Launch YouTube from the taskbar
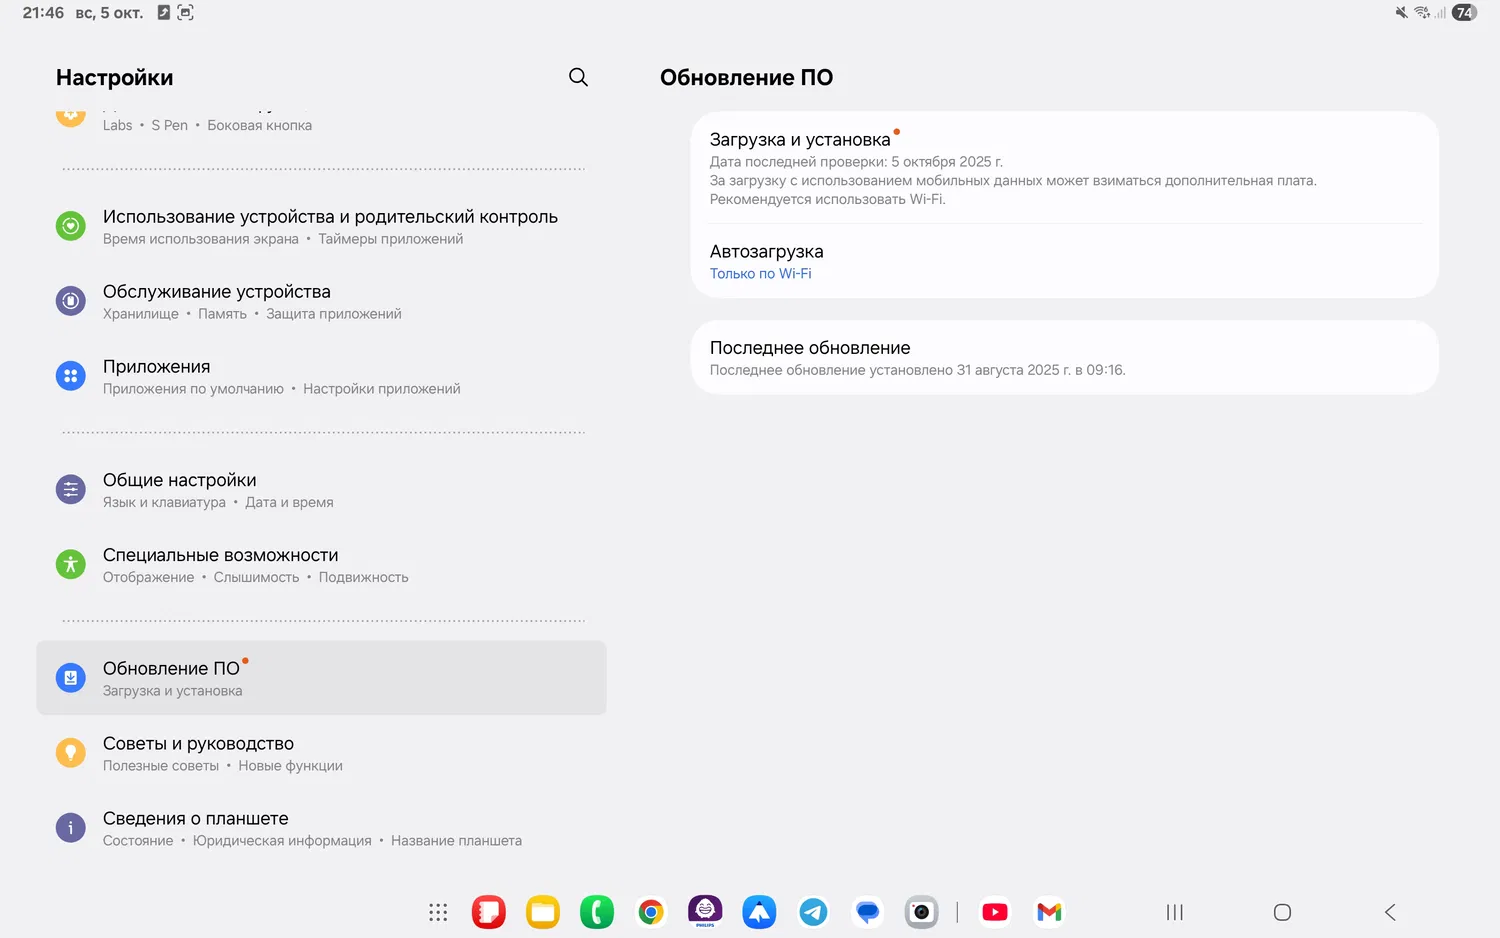This screenshot has height=938, width=1500. (995, 912)
